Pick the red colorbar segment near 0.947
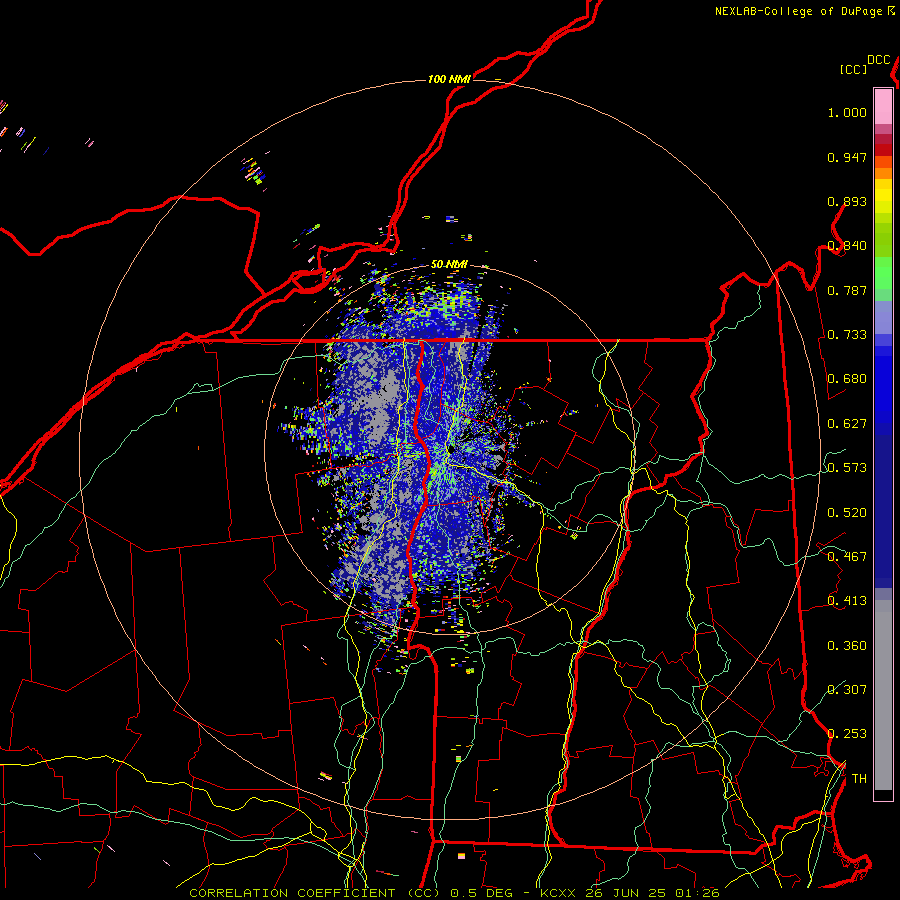 pyautogui.click(x=883, y=150)
